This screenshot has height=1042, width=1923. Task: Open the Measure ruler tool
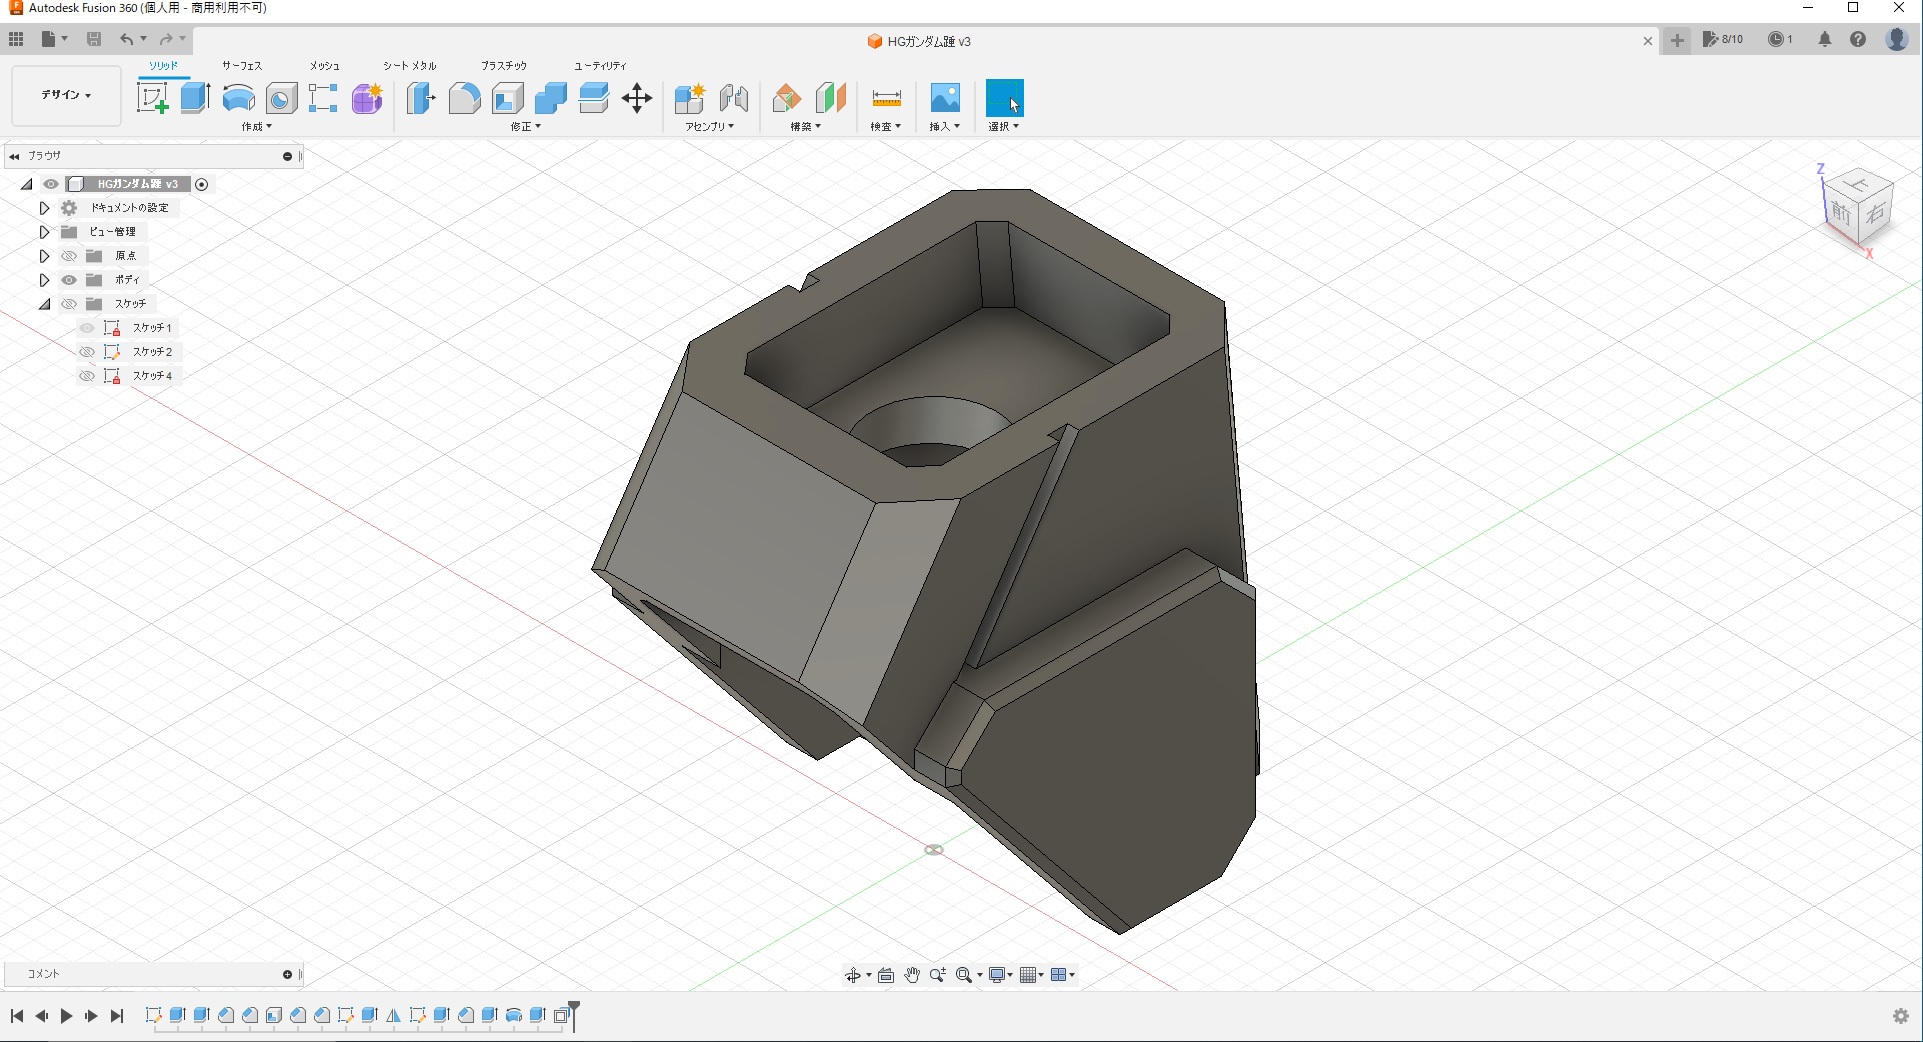coord(886,98)
